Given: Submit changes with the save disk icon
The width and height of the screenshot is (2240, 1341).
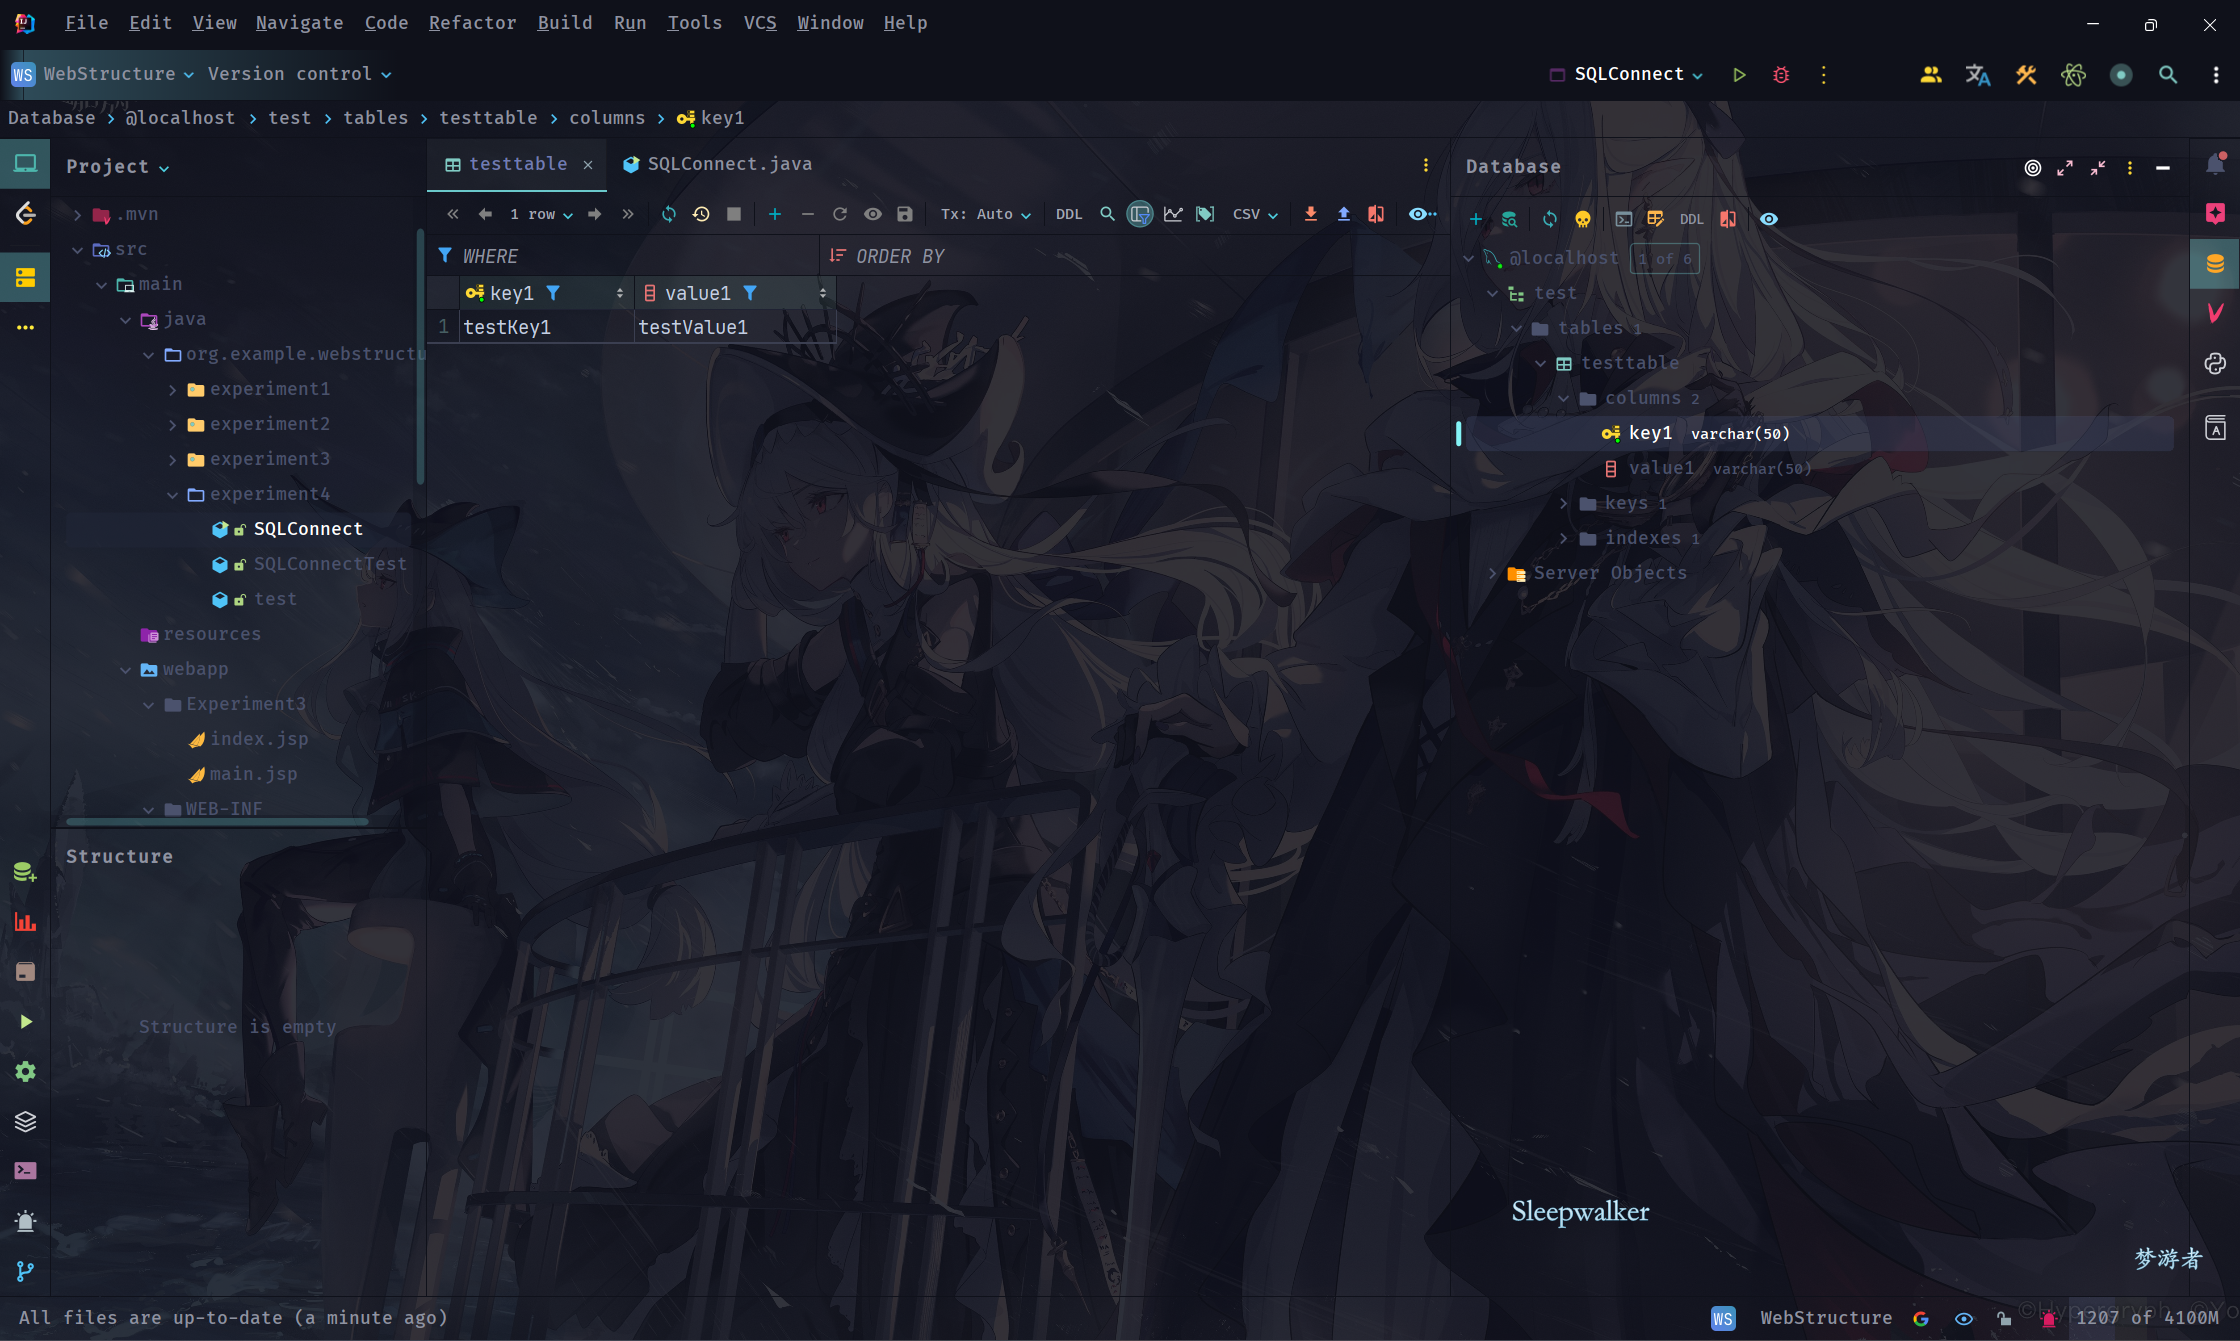Looking at the screenshot, I should coord(905,214).
